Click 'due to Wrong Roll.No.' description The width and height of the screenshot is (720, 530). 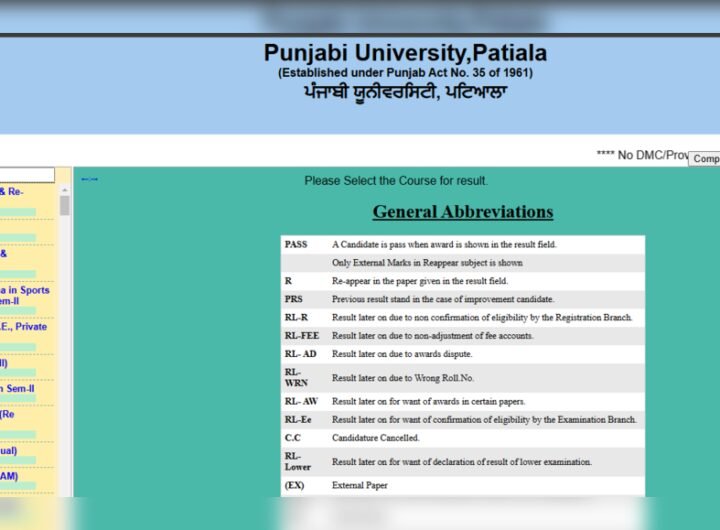(x=403, y=378)
